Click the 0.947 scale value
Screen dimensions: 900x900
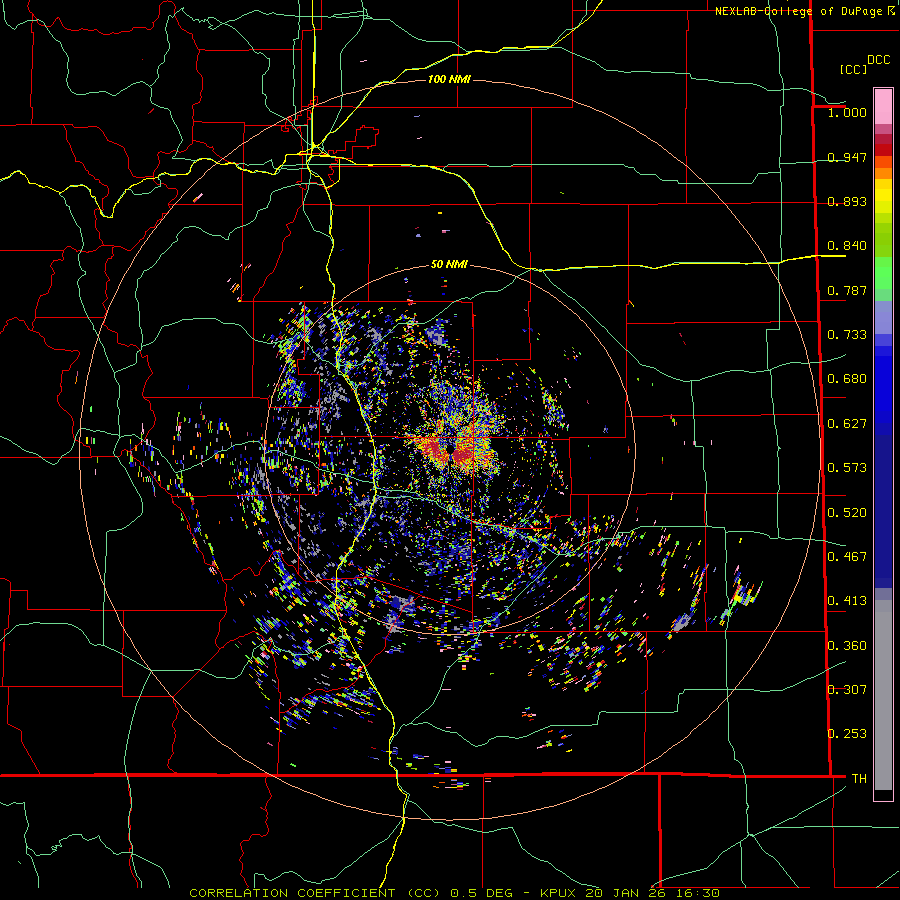(x=847, y=157)
